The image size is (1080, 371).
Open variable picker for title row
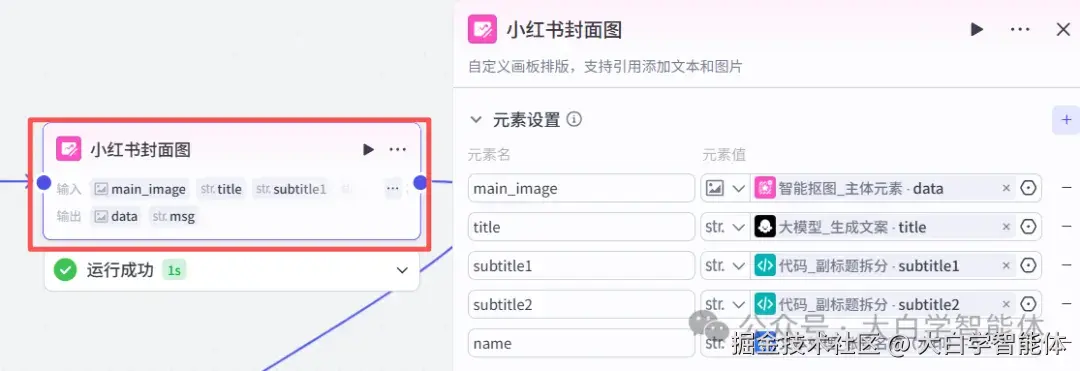(x=1028, y=227)
